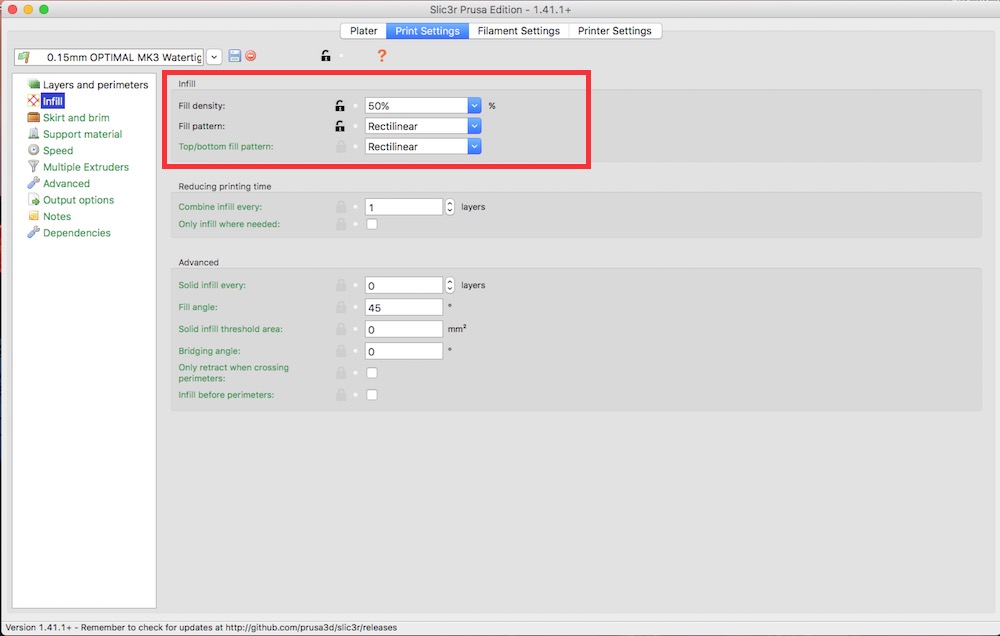
Task: Click the Combine infill every value field
Action: 404,207
